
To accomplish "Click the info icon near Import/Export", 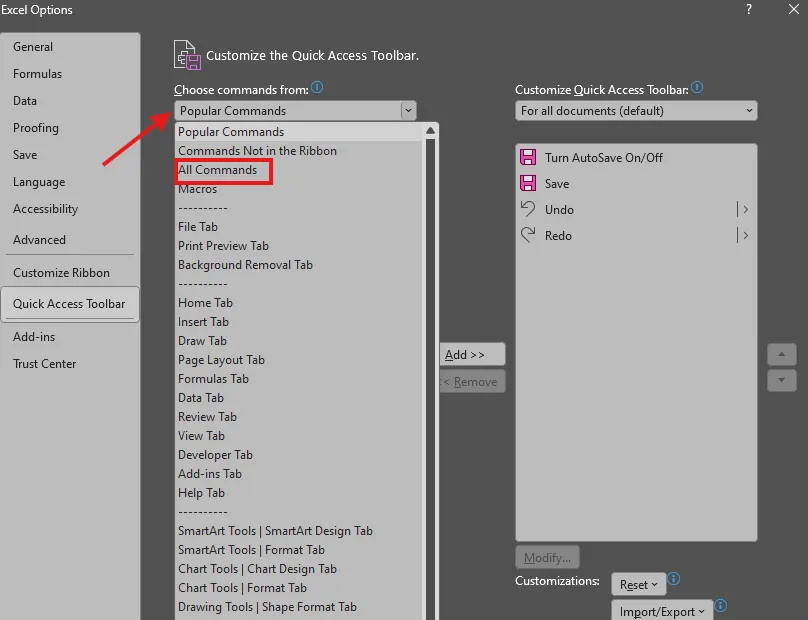I will [720, 607].
